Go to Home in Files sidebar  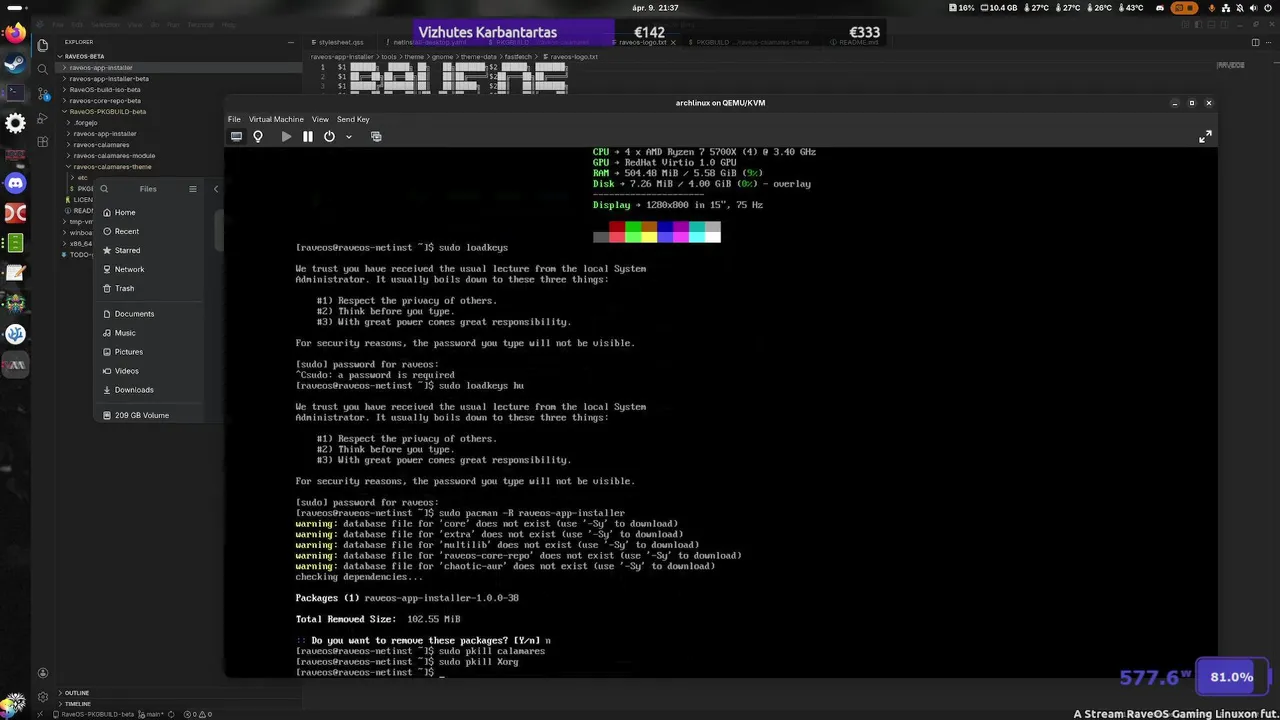150,212
